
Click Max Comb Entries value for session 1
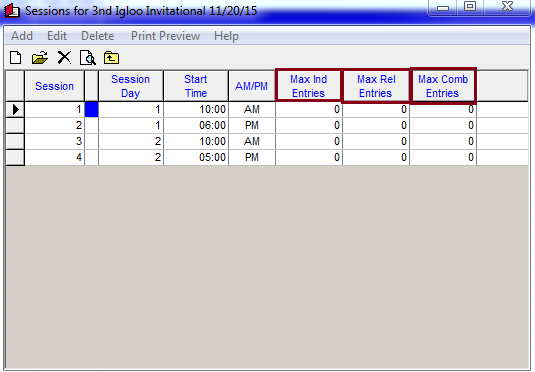[443, 110]
